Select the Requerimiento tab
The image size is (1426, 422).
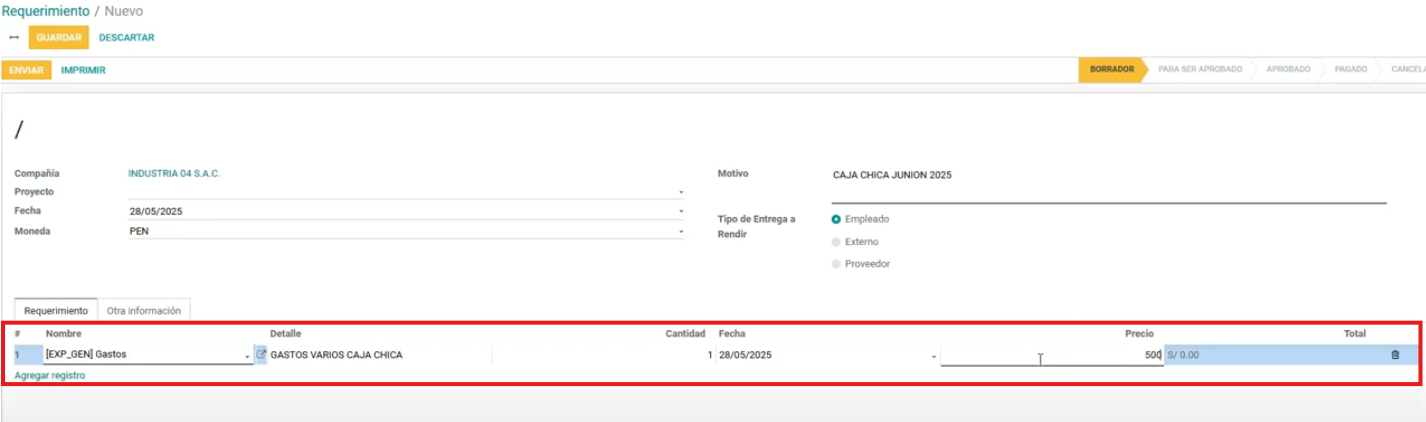56,311
